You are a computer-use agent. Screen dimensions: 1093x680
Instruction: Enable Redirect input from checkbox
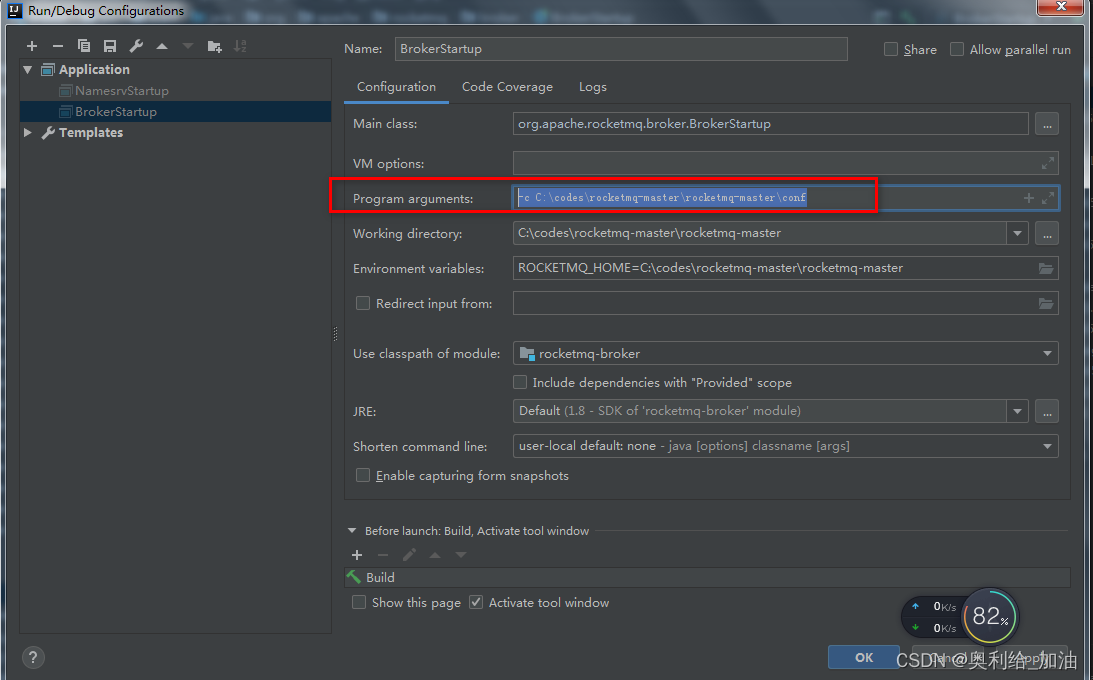[362, 303]
